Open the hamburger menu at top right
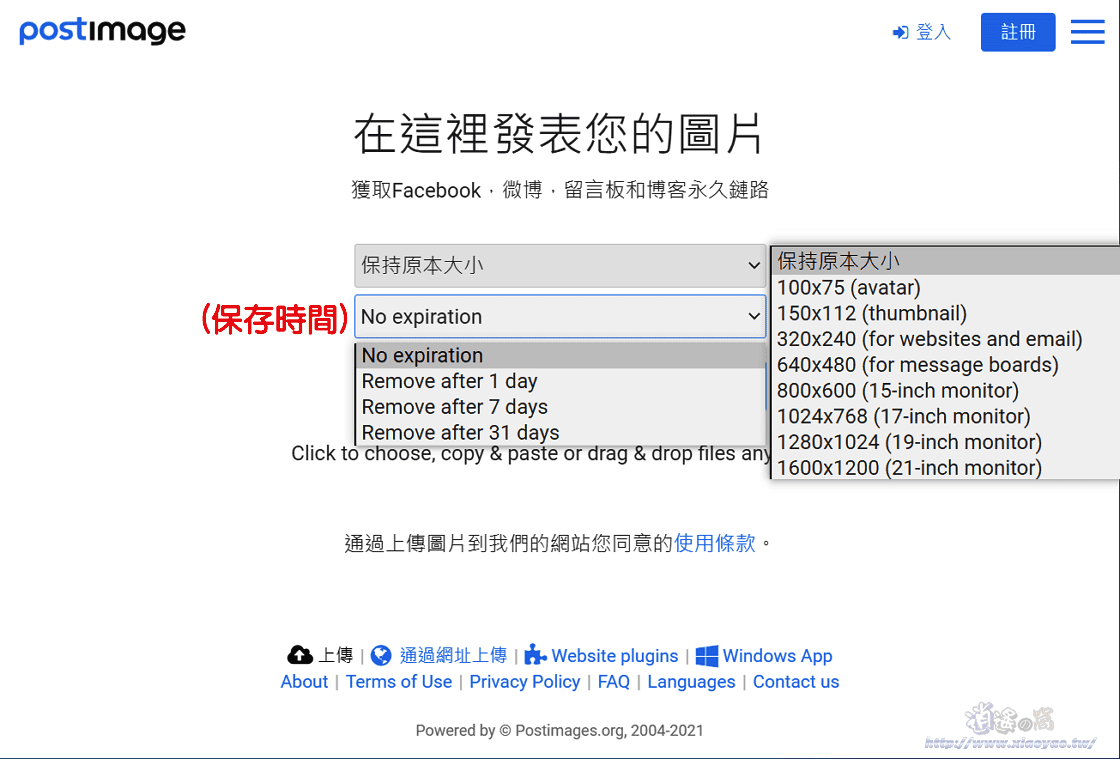Viewport: 1120px width, 759px height. pos(1087,31)
